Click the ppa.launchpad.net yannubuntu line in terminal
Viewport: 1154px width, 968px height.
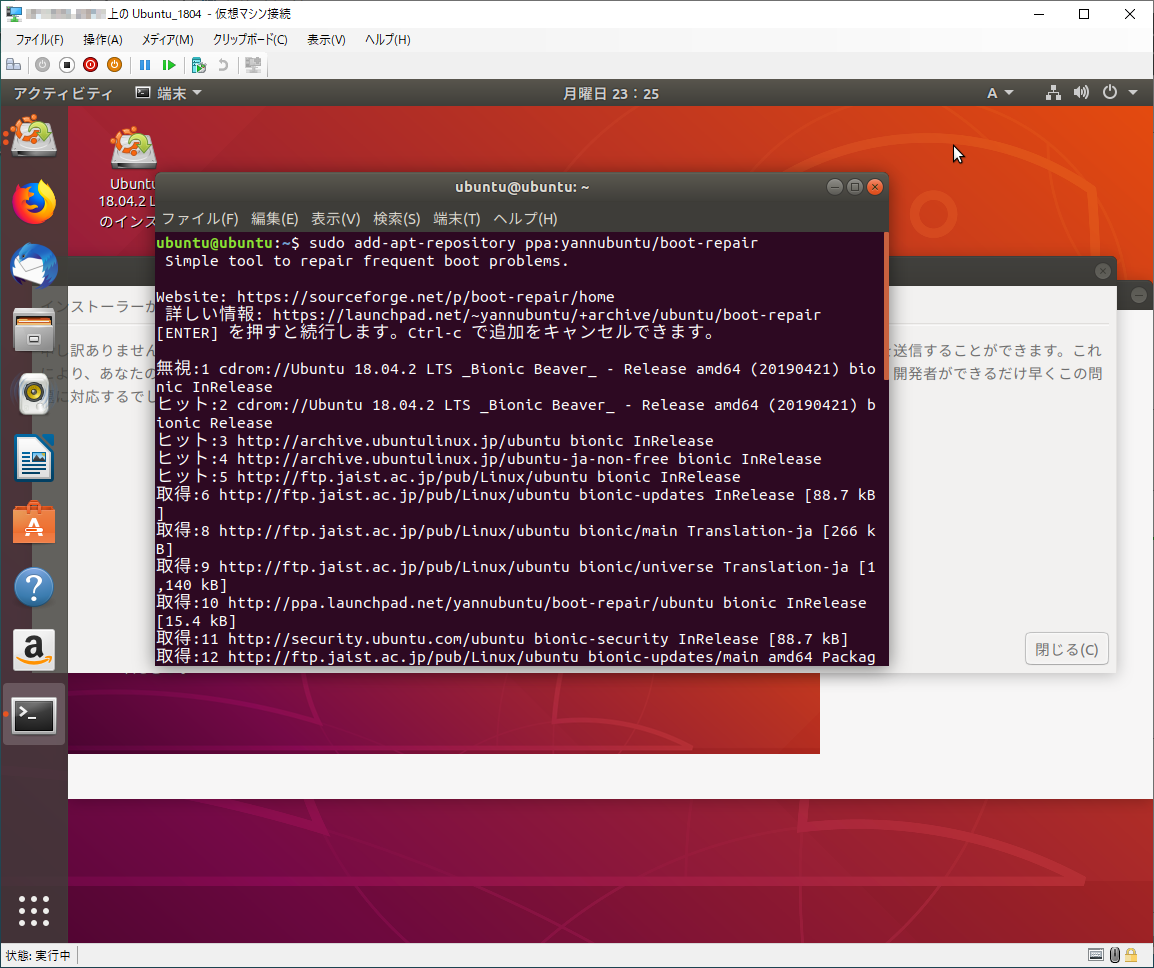[511, 612]
